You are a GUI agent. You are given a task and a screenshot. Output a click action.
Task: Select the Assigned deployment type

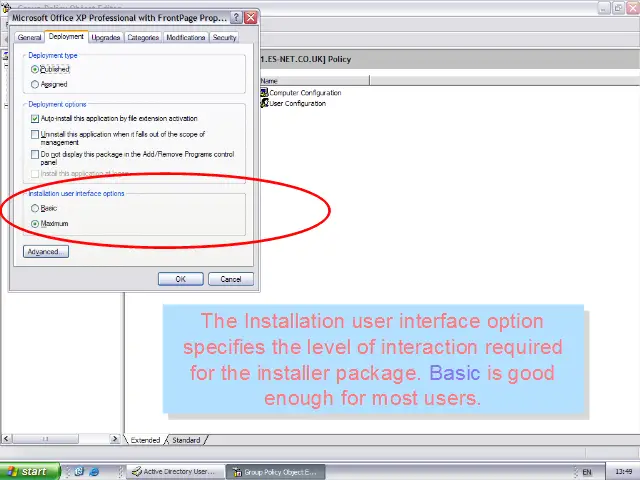click(x=36, y=84)
